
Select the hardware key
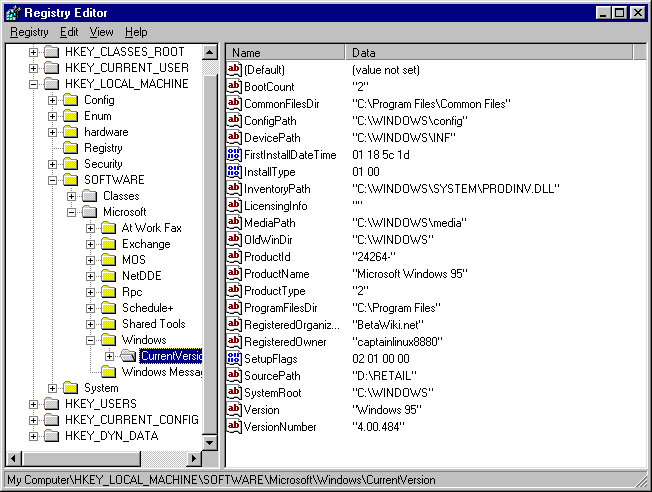pyautogui.click(x=106, y=132)
